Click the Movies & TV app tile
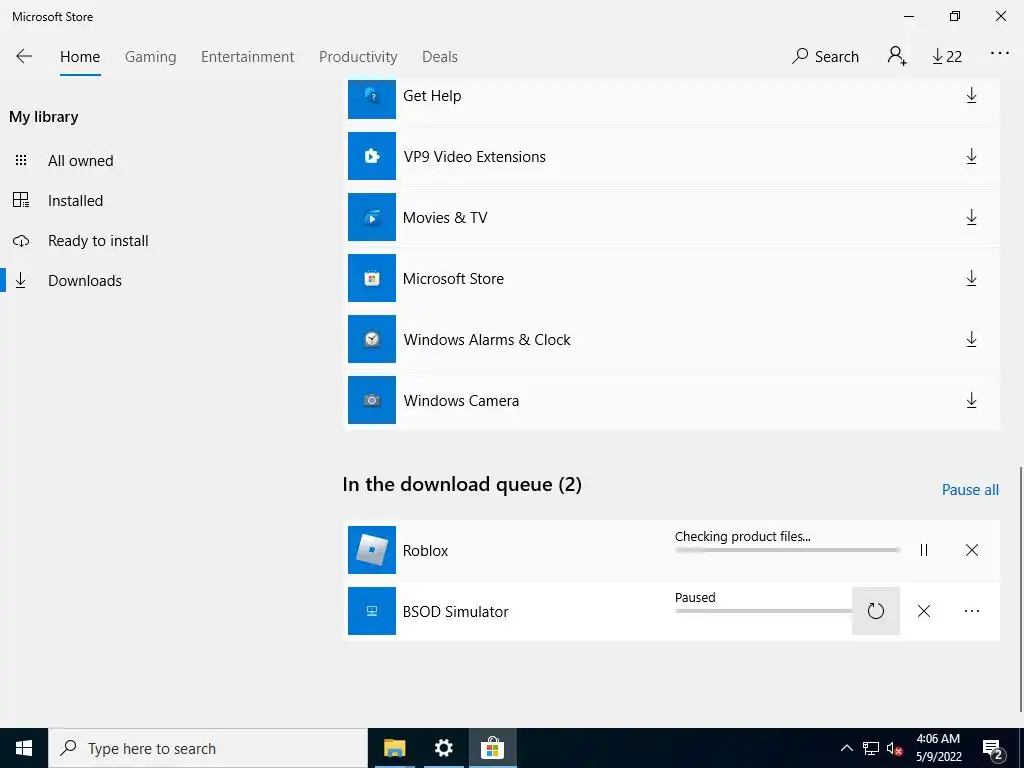The image size is (1024, 768). (372, 217)
